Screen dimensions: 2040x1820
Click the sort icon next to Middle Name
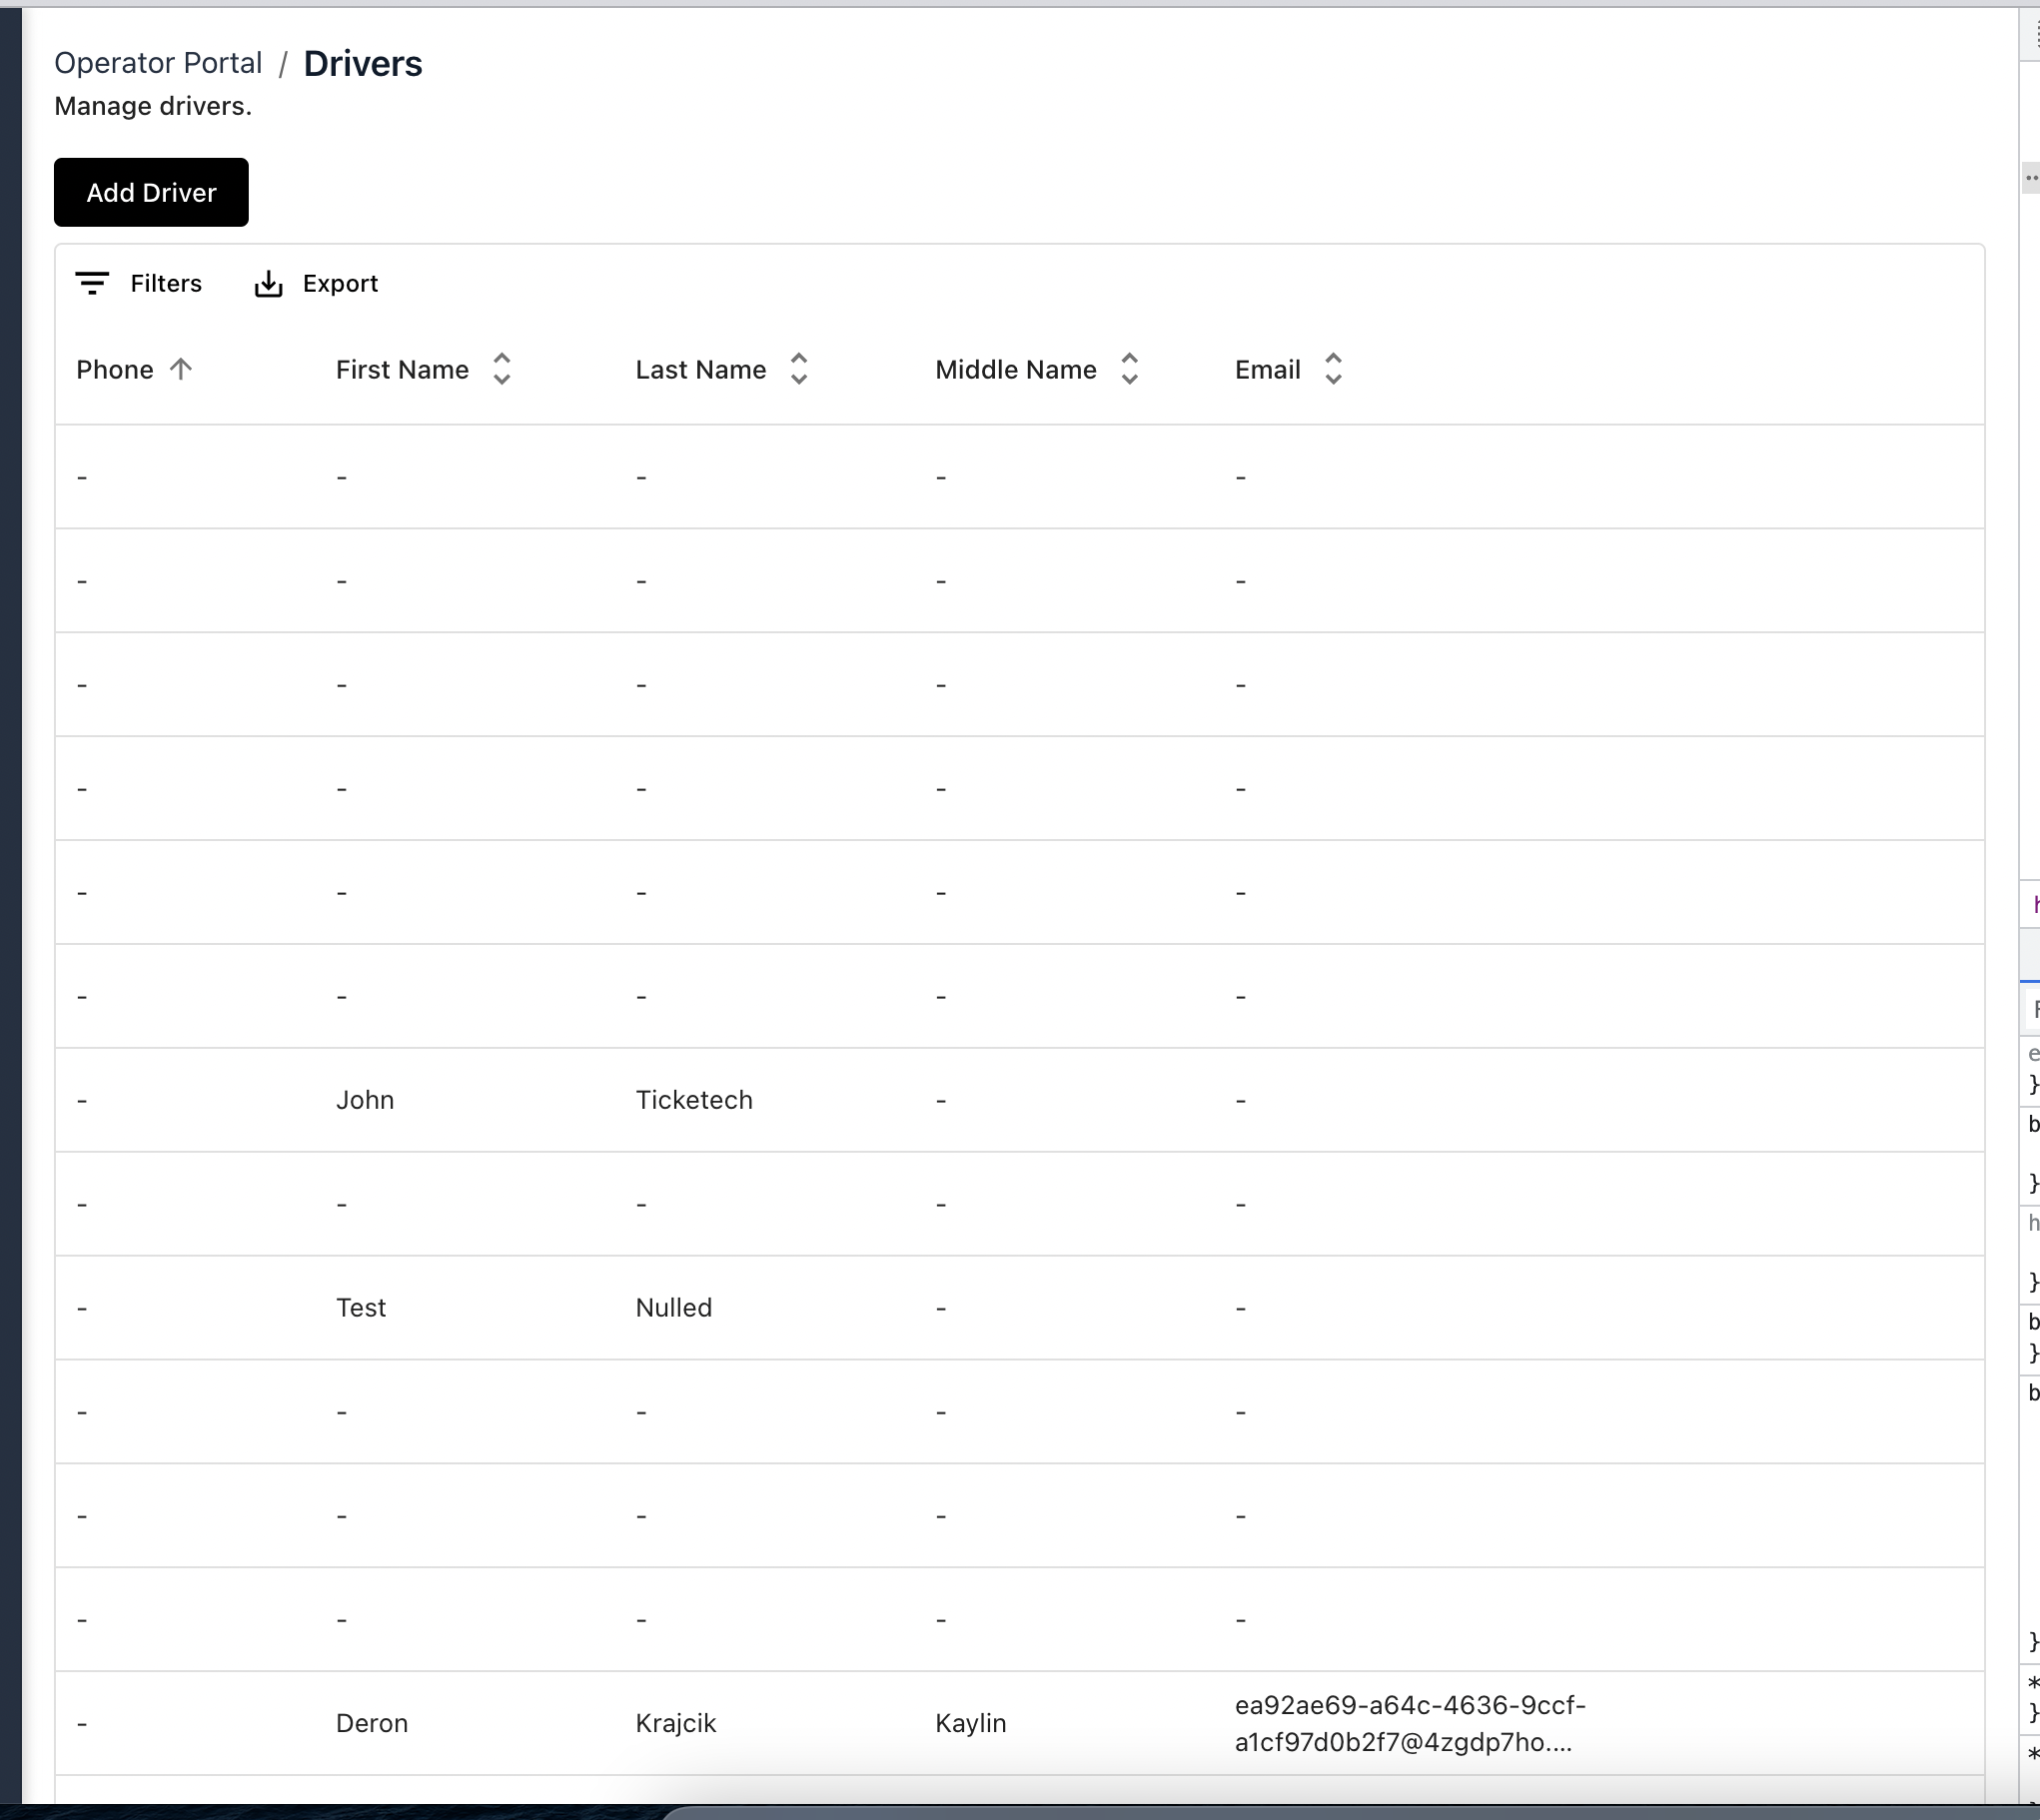coord(1129,369)
